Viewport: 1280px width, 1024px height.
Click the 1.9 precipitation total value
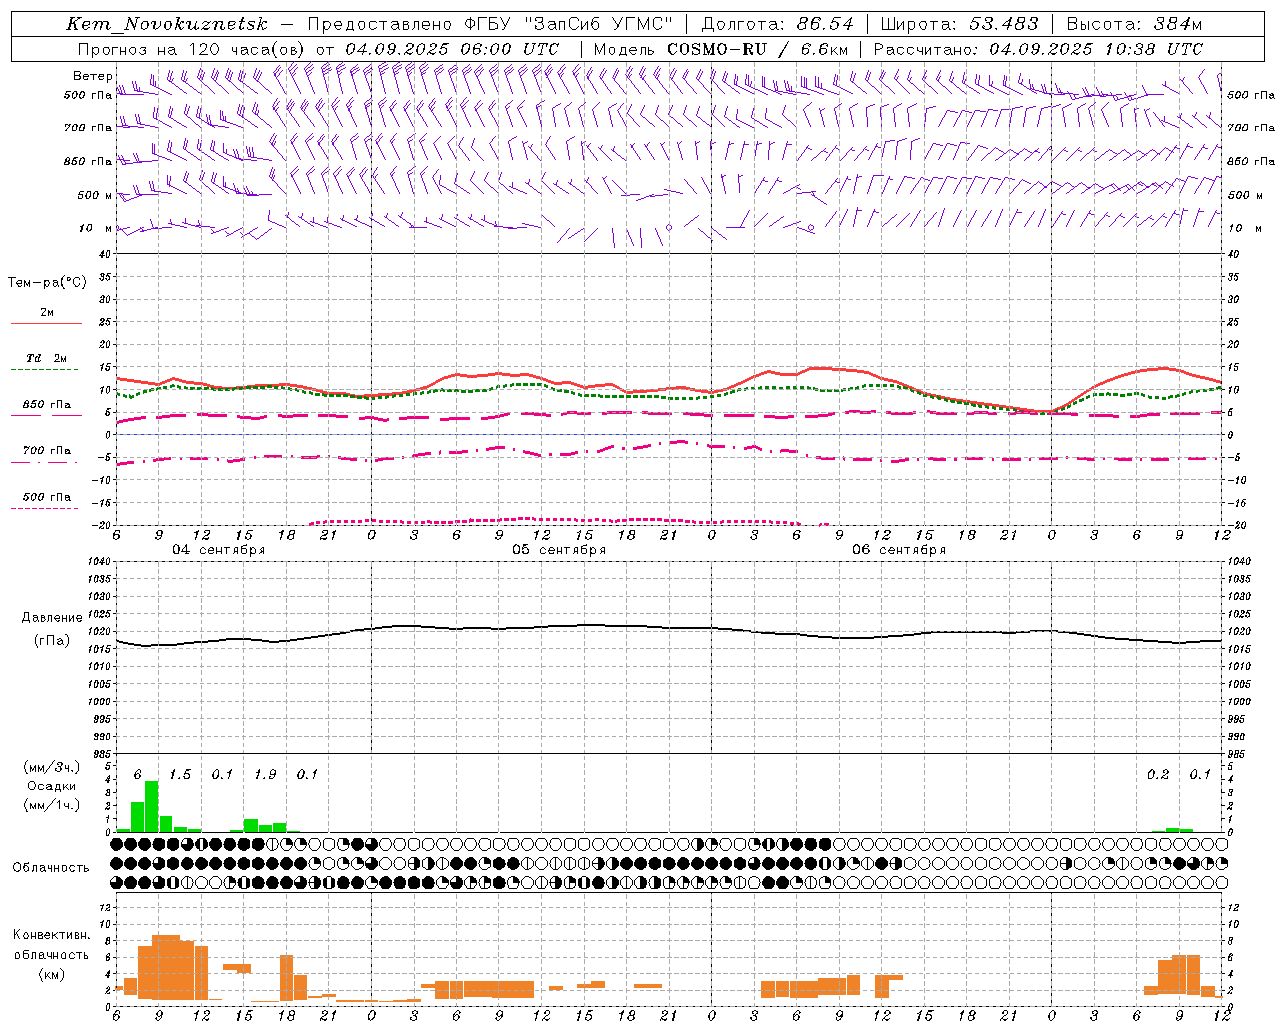pyautogui.click(x=265, y=775)
